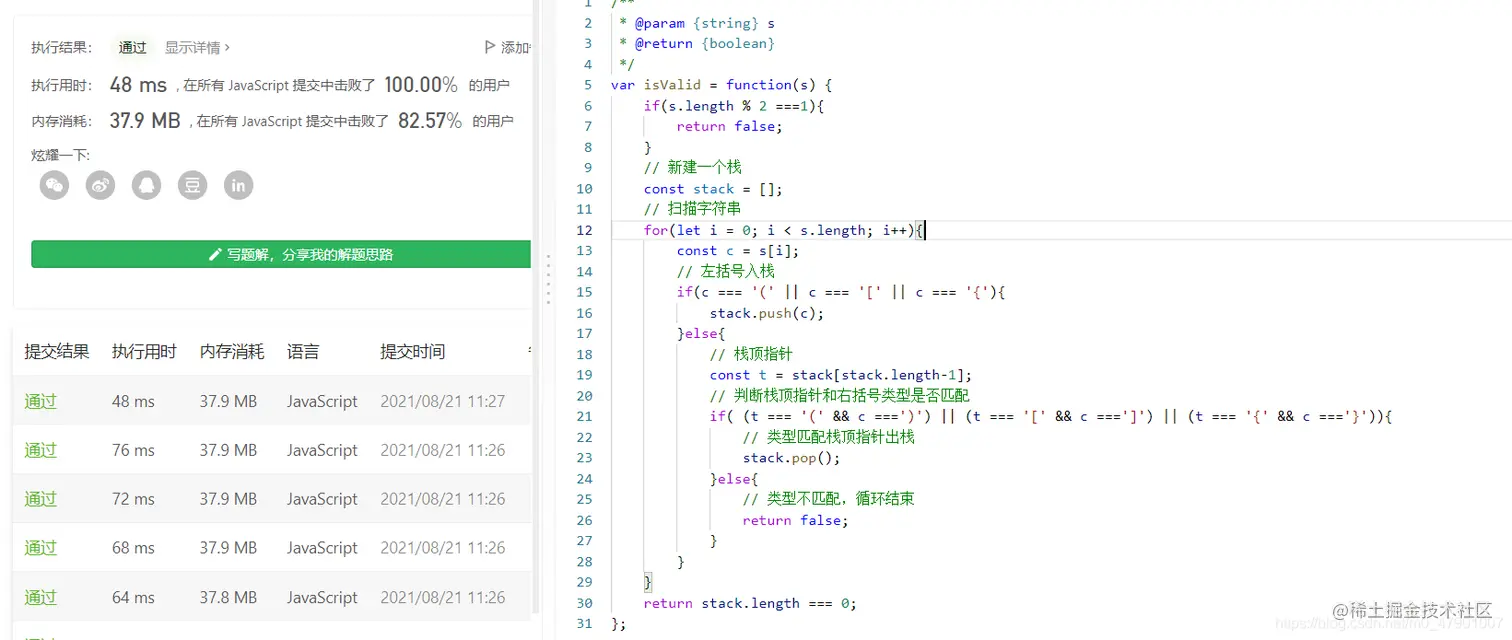This screenshot has width=1512, height=640.
Task: Open the 68 ms 通过 submission
Action: pyautogui.click(x=40, y=548)
